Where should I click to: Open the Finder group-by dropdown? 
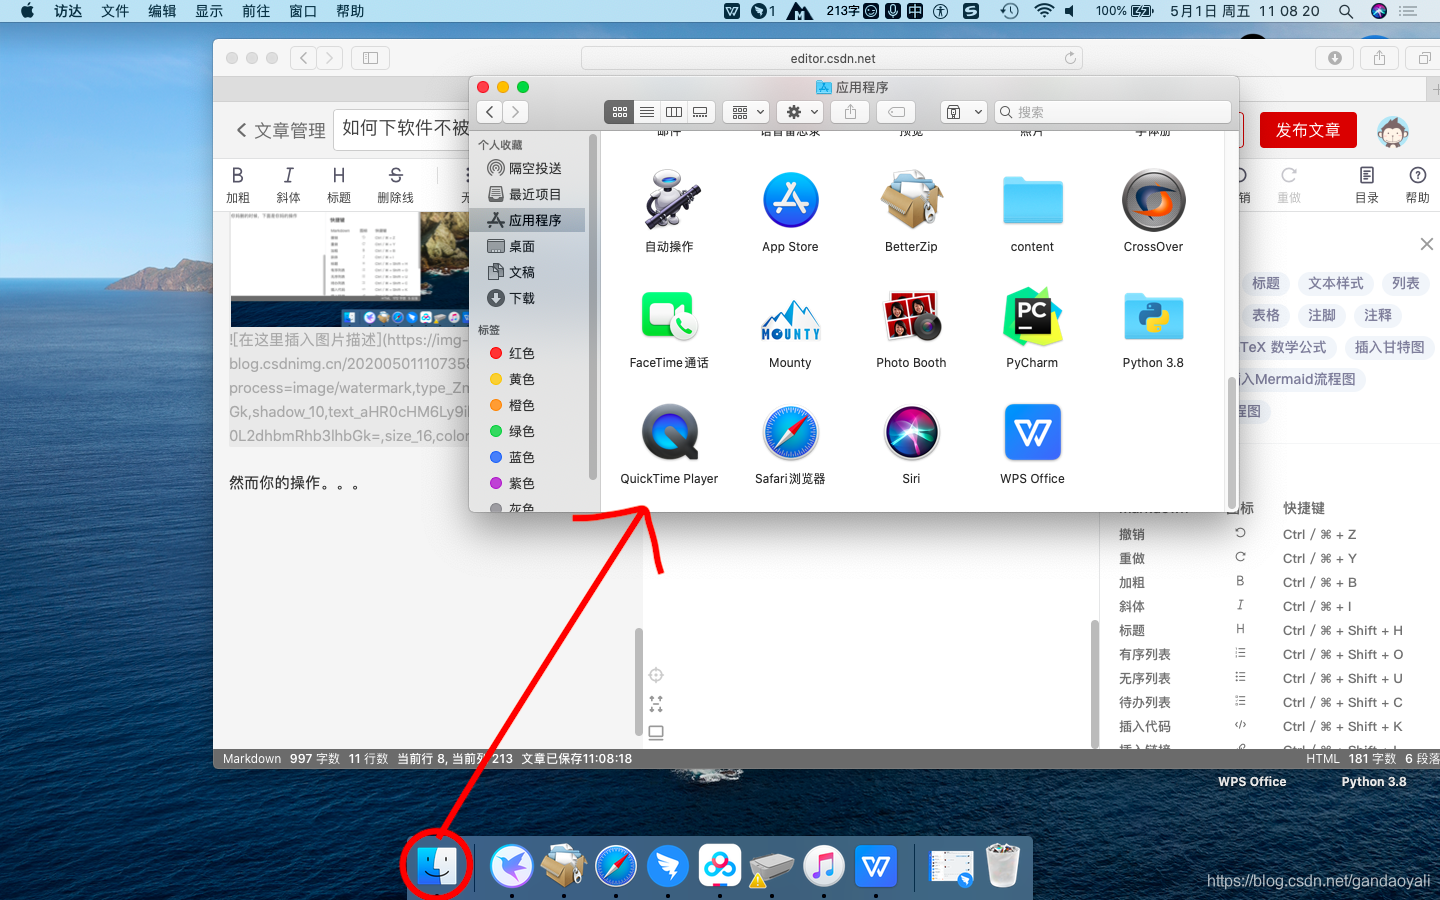(x=746, y=112)
